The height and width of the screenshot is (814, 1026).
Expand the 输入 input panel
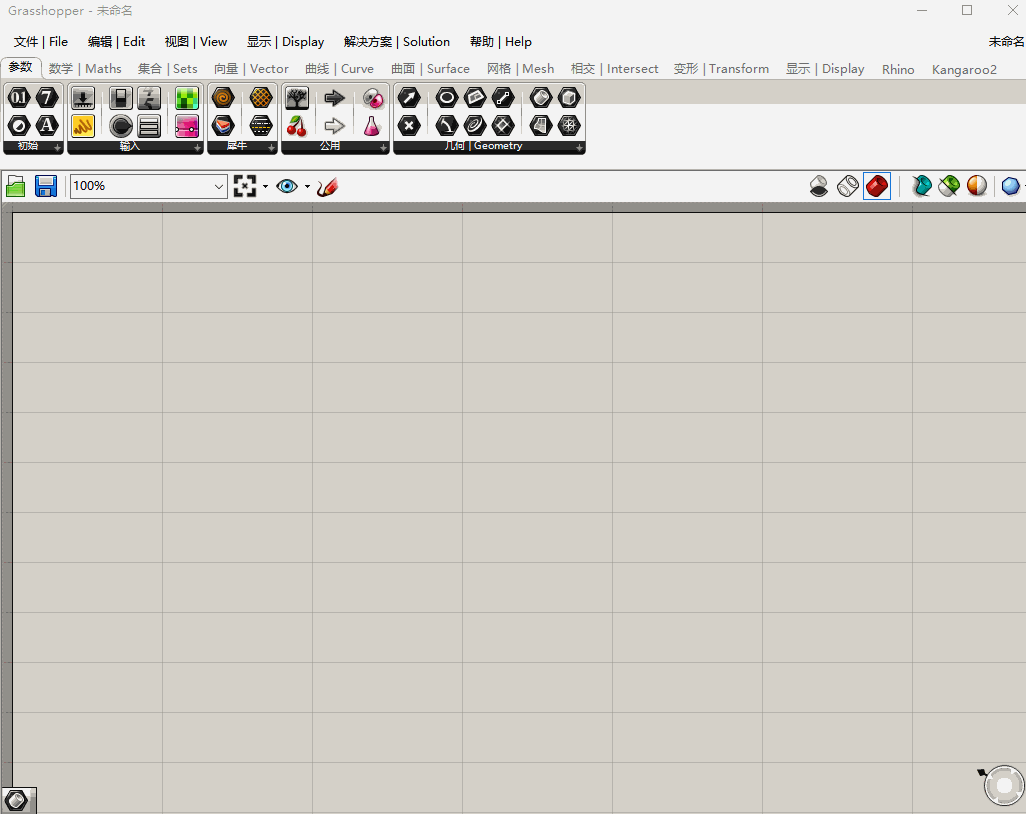pos(197,148)
